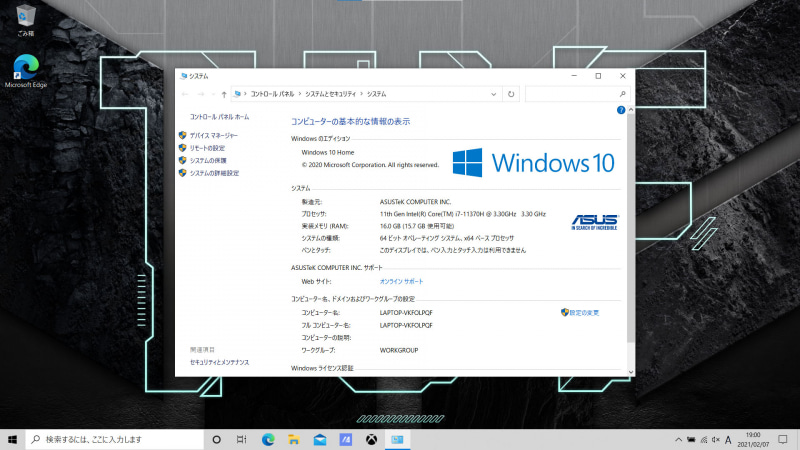
Task: Open Task View on taskbar
Action: coord(241,439)
